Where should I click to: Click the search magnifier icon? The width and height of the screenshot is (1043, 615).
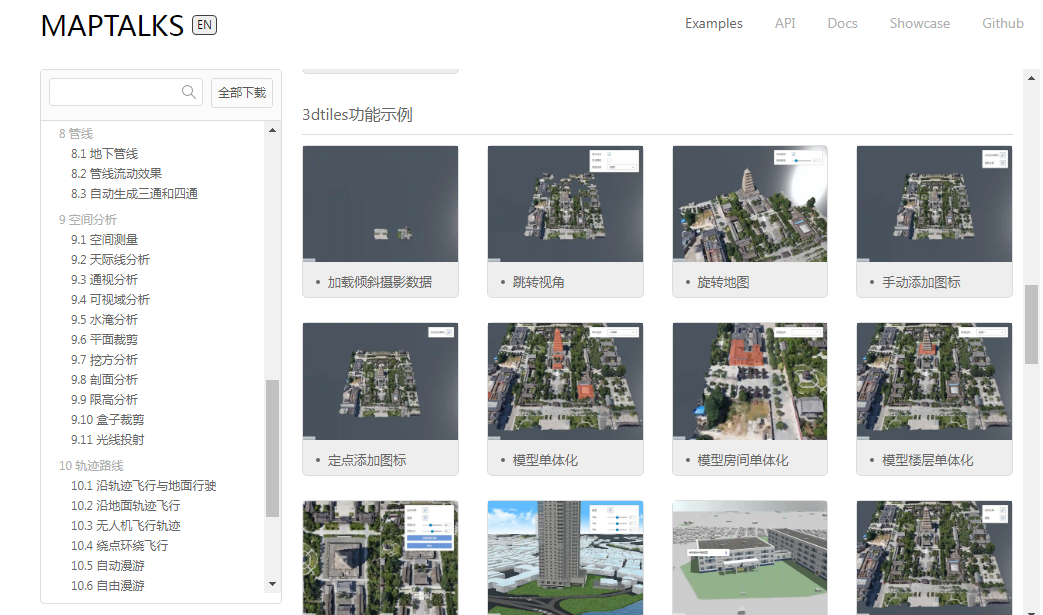click(189, 92)
